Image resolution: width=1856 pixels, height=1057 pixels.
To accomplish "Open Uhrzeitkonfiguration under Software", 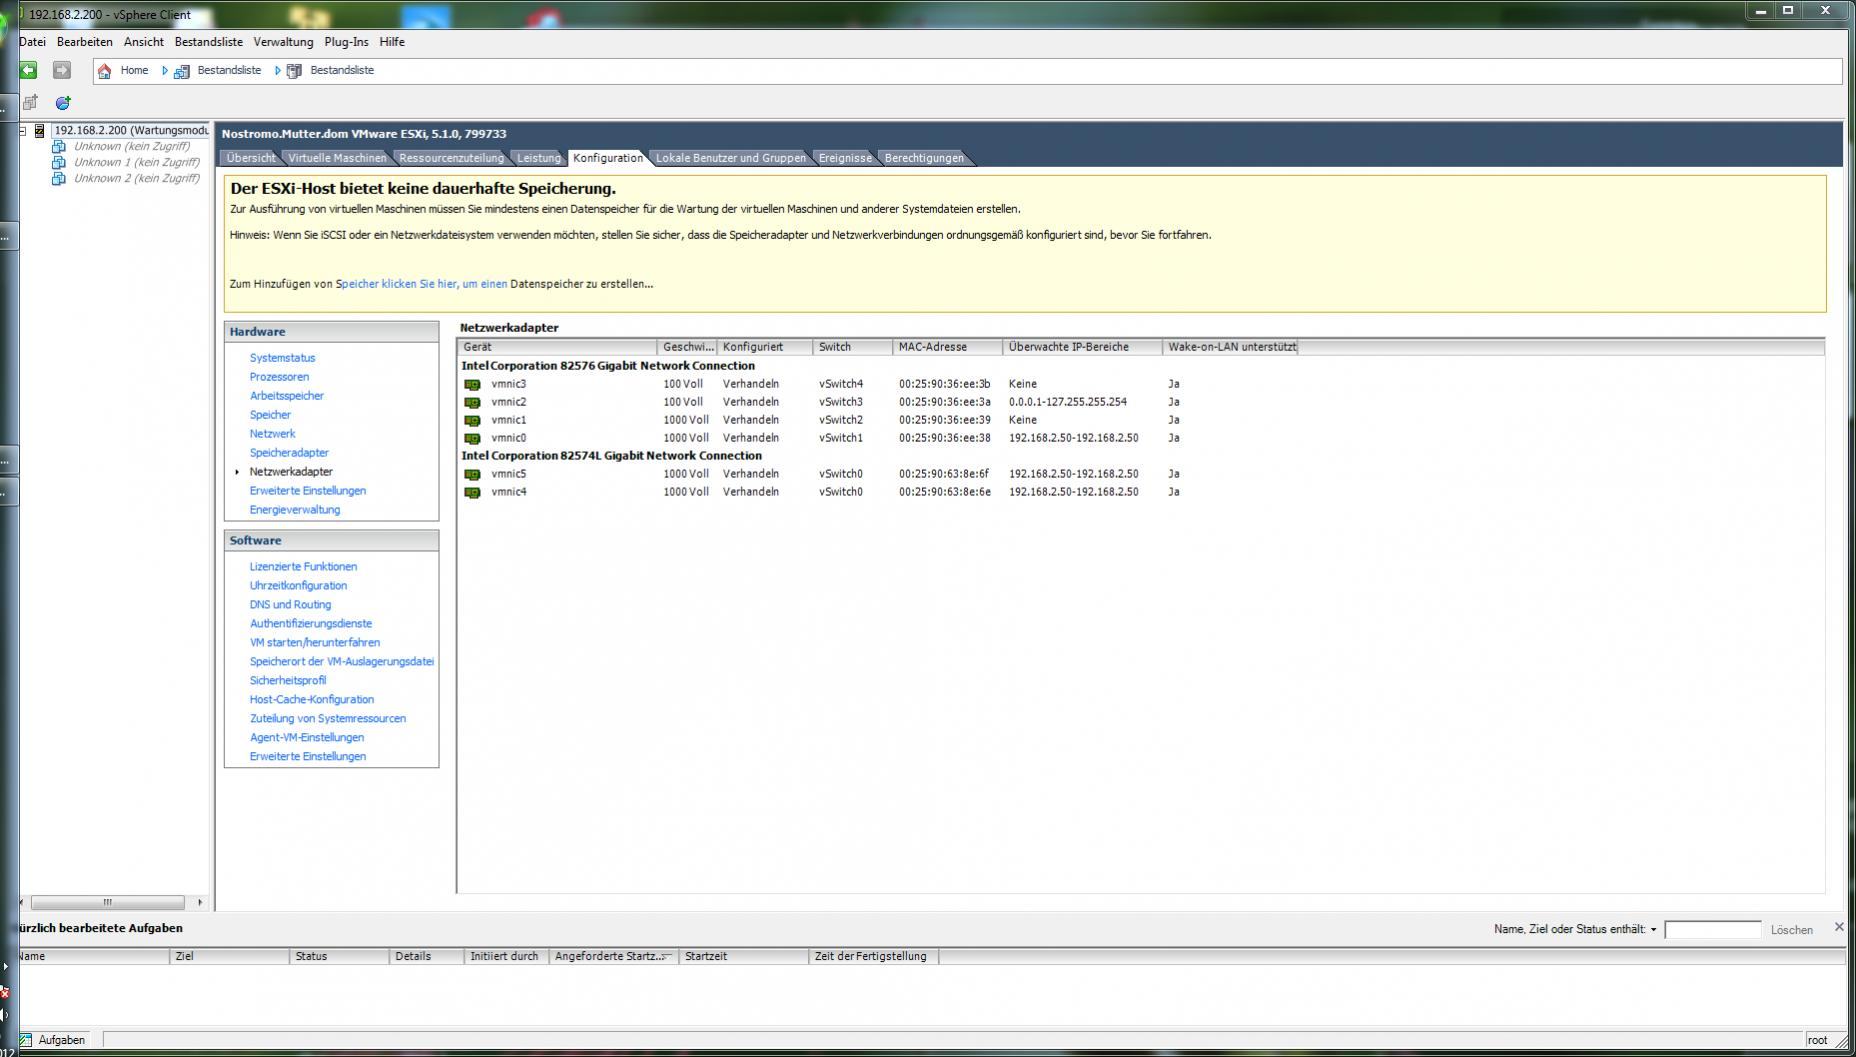I will point(298,586).
